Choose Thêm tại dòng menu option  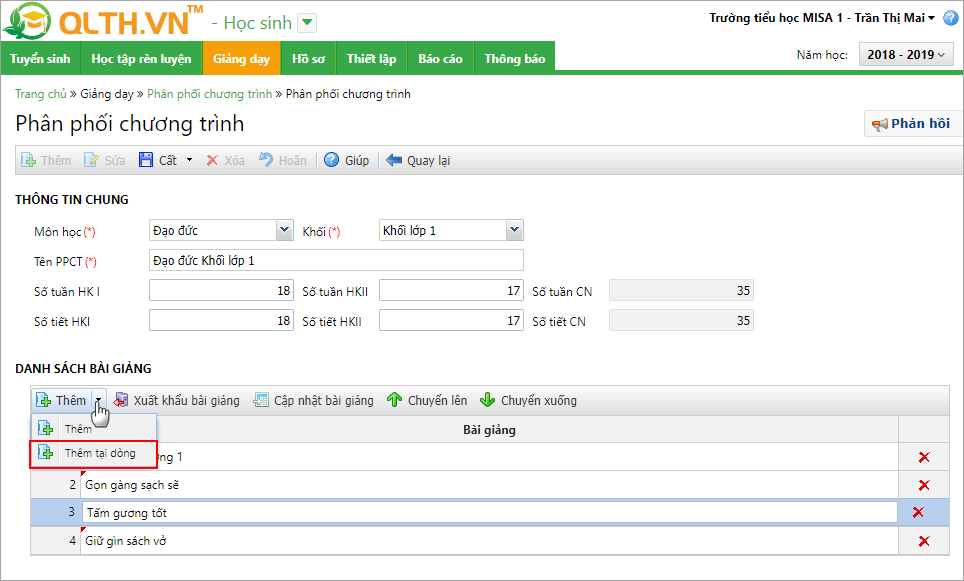click(93, 454)
